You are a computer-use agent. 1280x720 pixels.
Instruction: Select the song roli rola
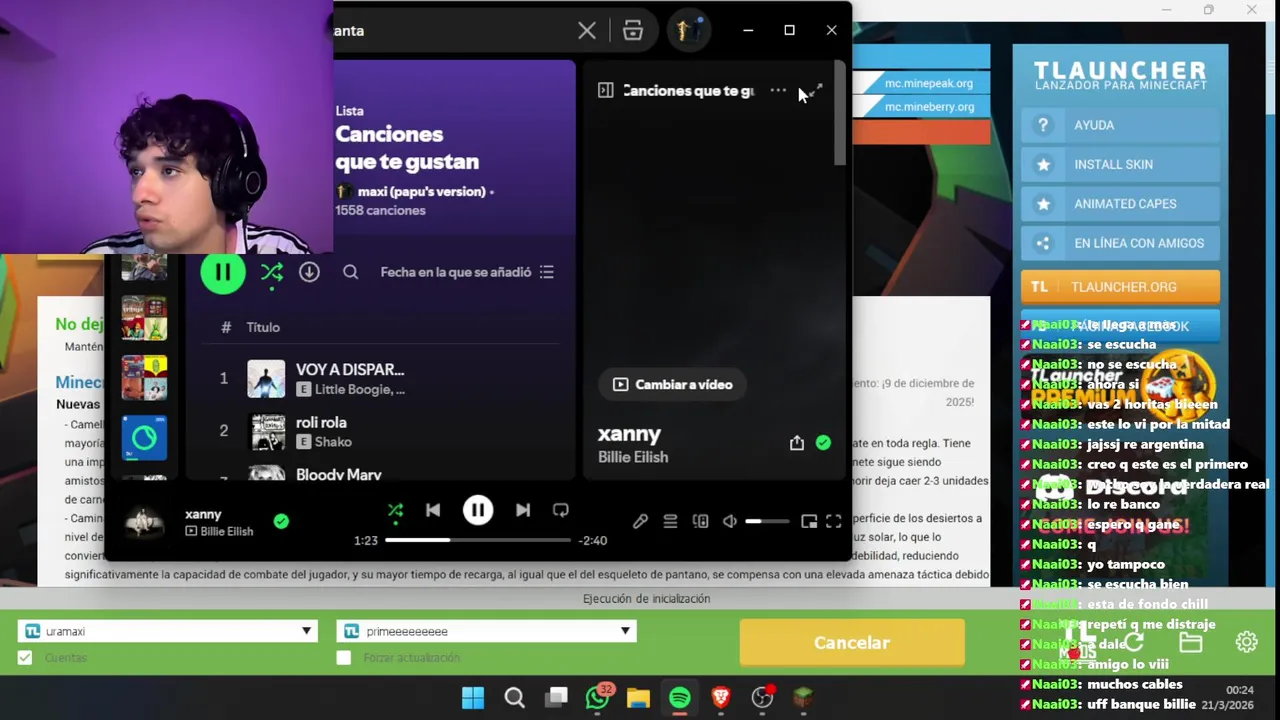click(x=321, y=423)
